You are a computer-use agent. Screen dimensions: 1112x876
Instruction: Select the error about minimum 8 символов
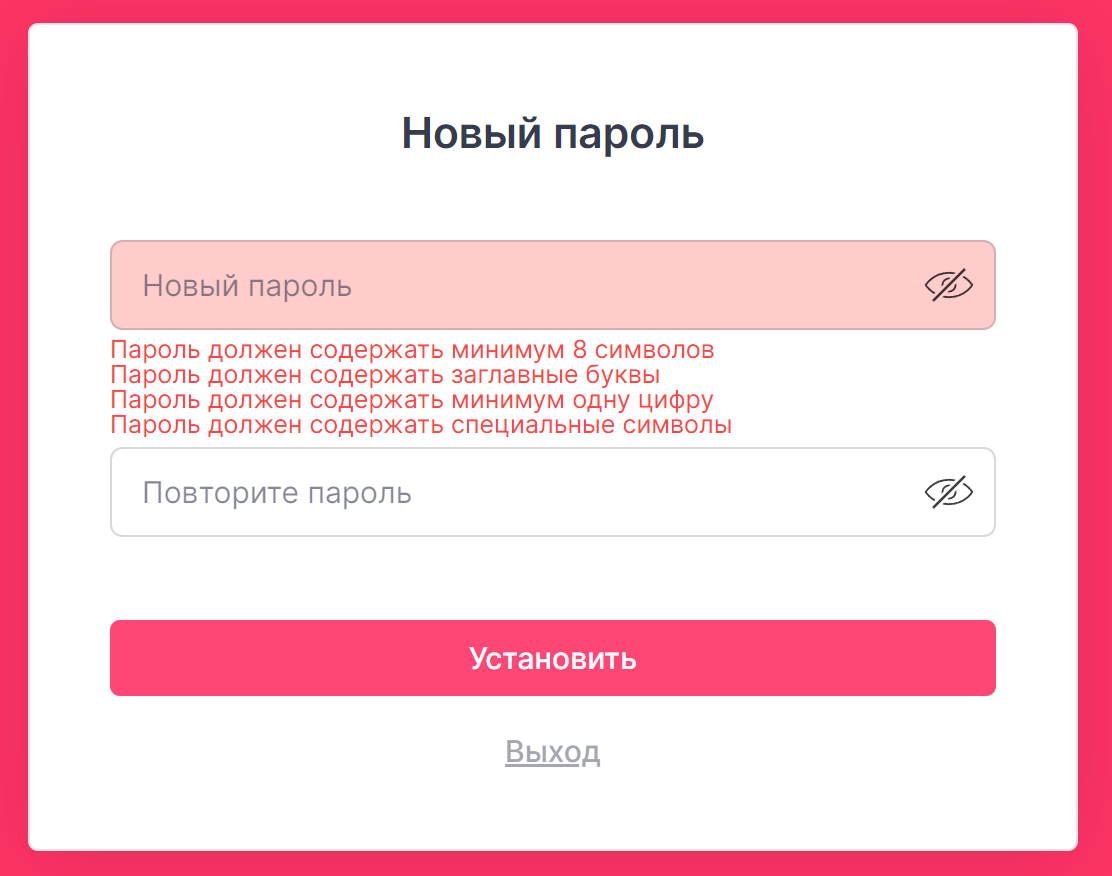coord(412,350)
